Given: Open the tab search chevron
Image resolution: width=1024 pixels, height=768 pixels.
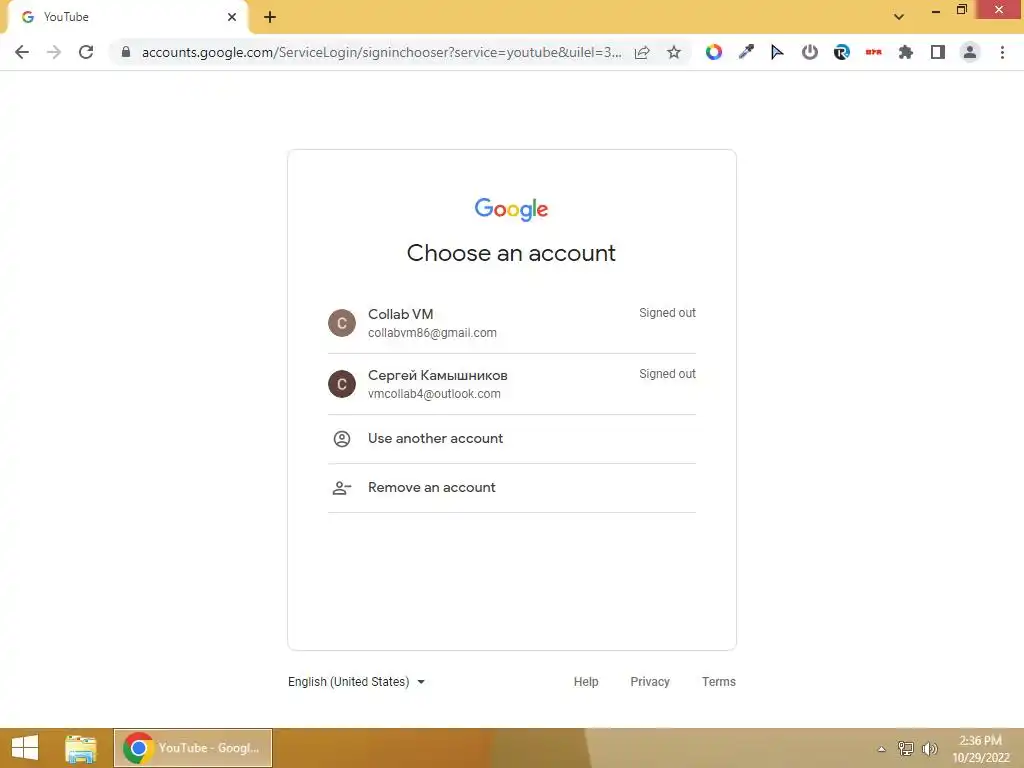Looking at the screenshot, I should (899, 17).
